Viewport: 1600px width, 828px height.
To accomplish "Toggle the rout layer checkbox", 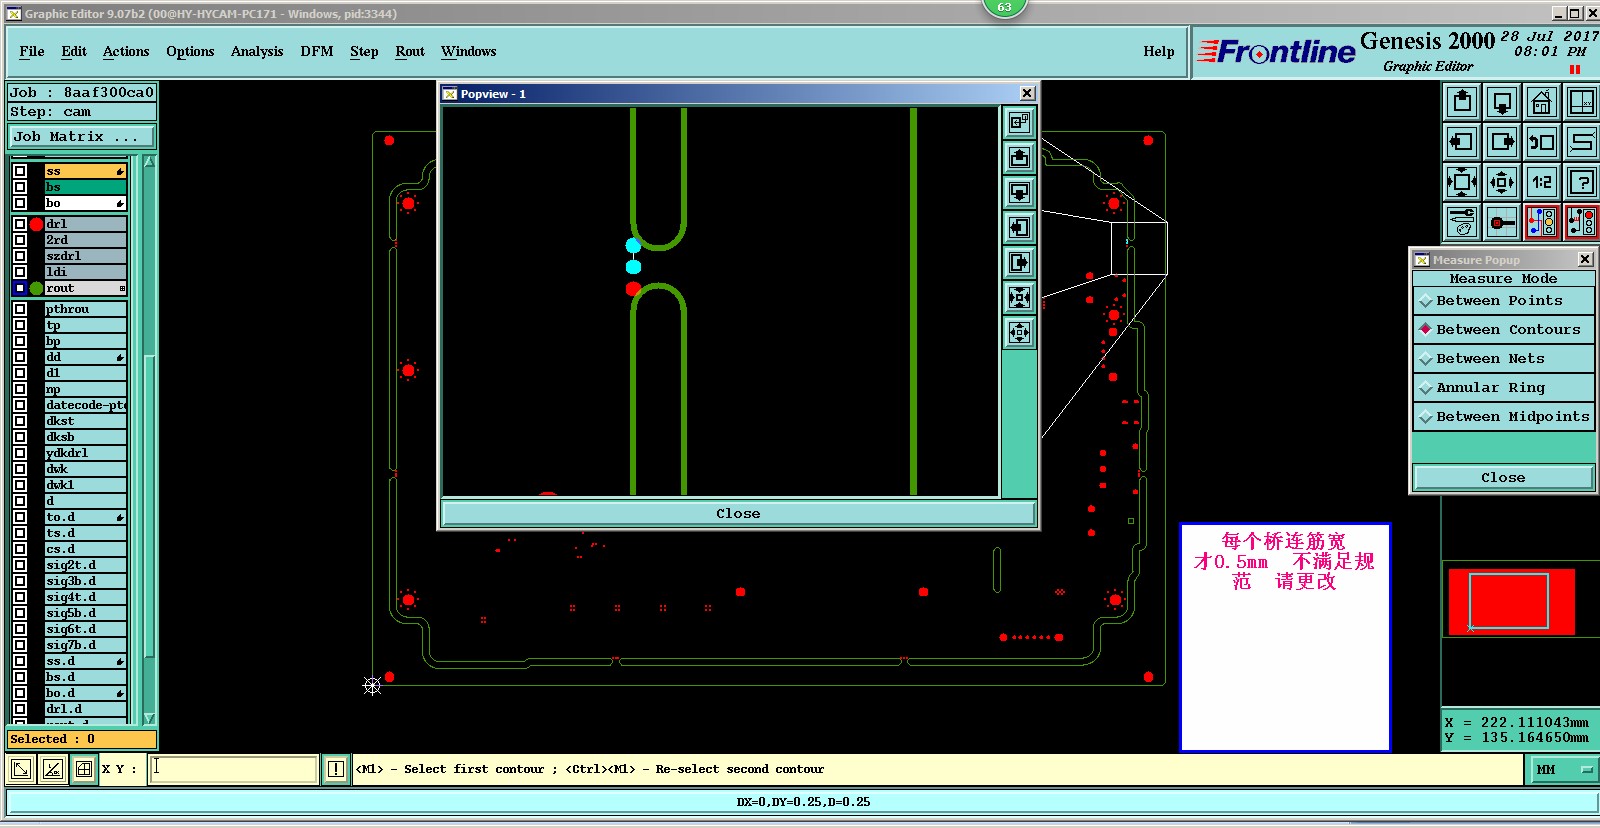I will pos(20,288).
